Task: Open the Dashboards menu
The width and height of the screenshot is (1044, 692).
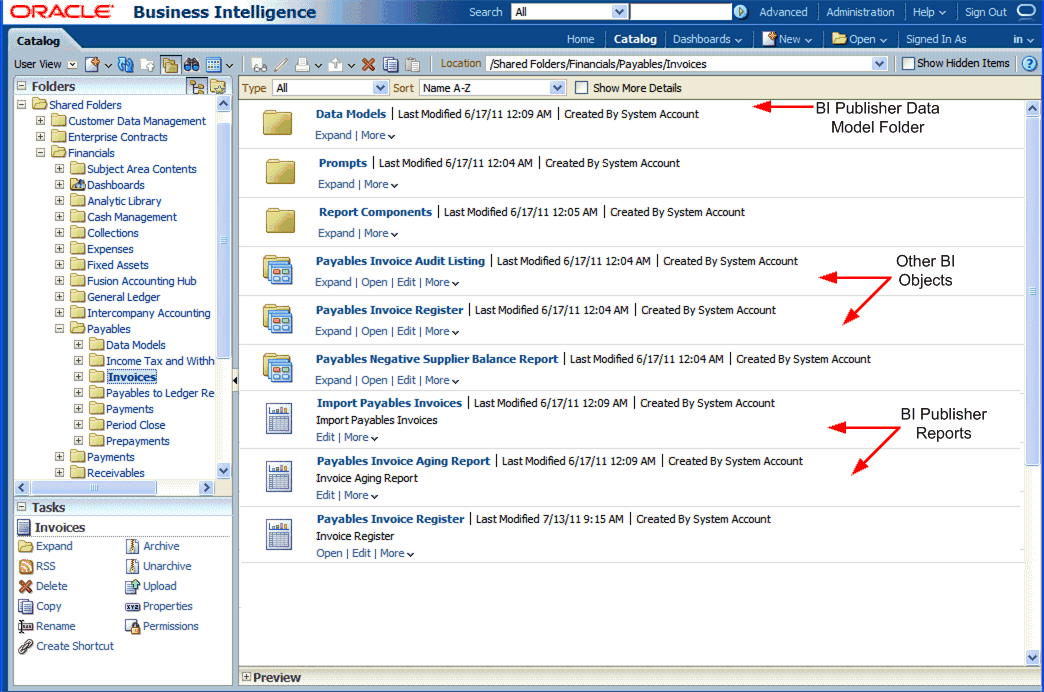Action: pos(707,39)
